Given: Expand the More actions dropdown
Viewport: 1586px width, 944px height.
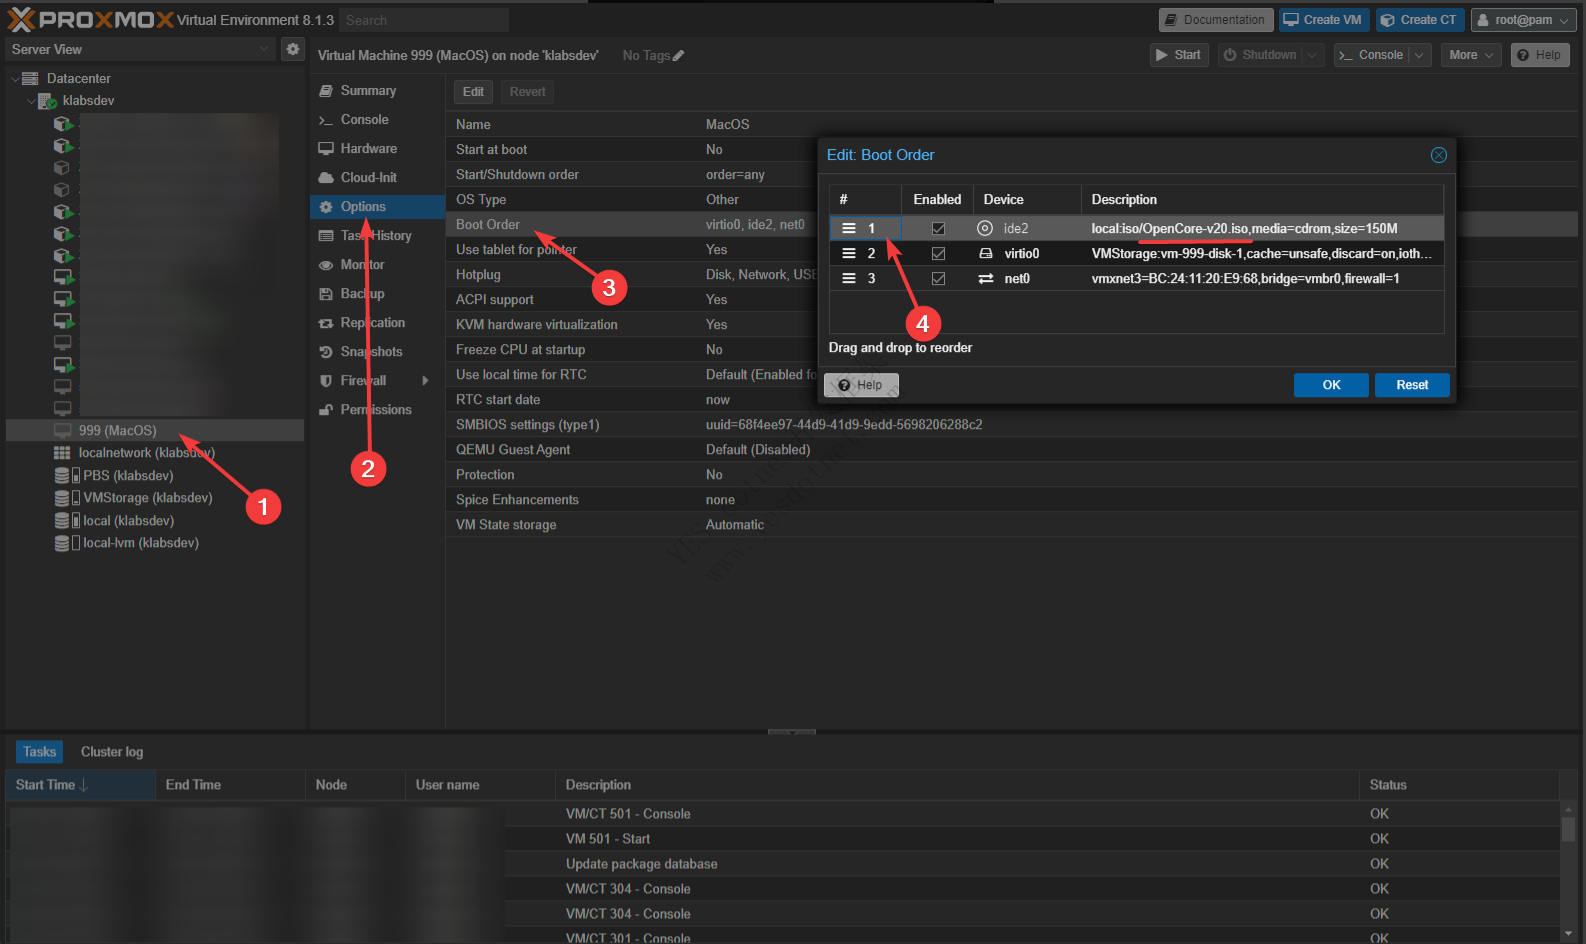Looking at the screenshot, I should (x=1471, y=55).
